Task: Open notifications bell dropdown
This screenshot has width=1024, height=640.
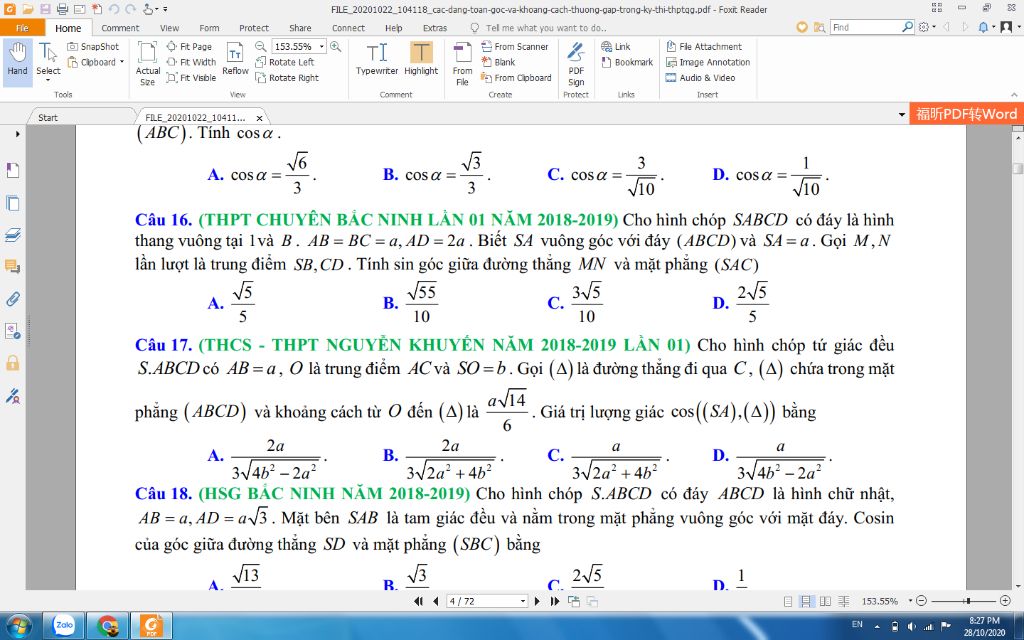Action: [986, 27]
